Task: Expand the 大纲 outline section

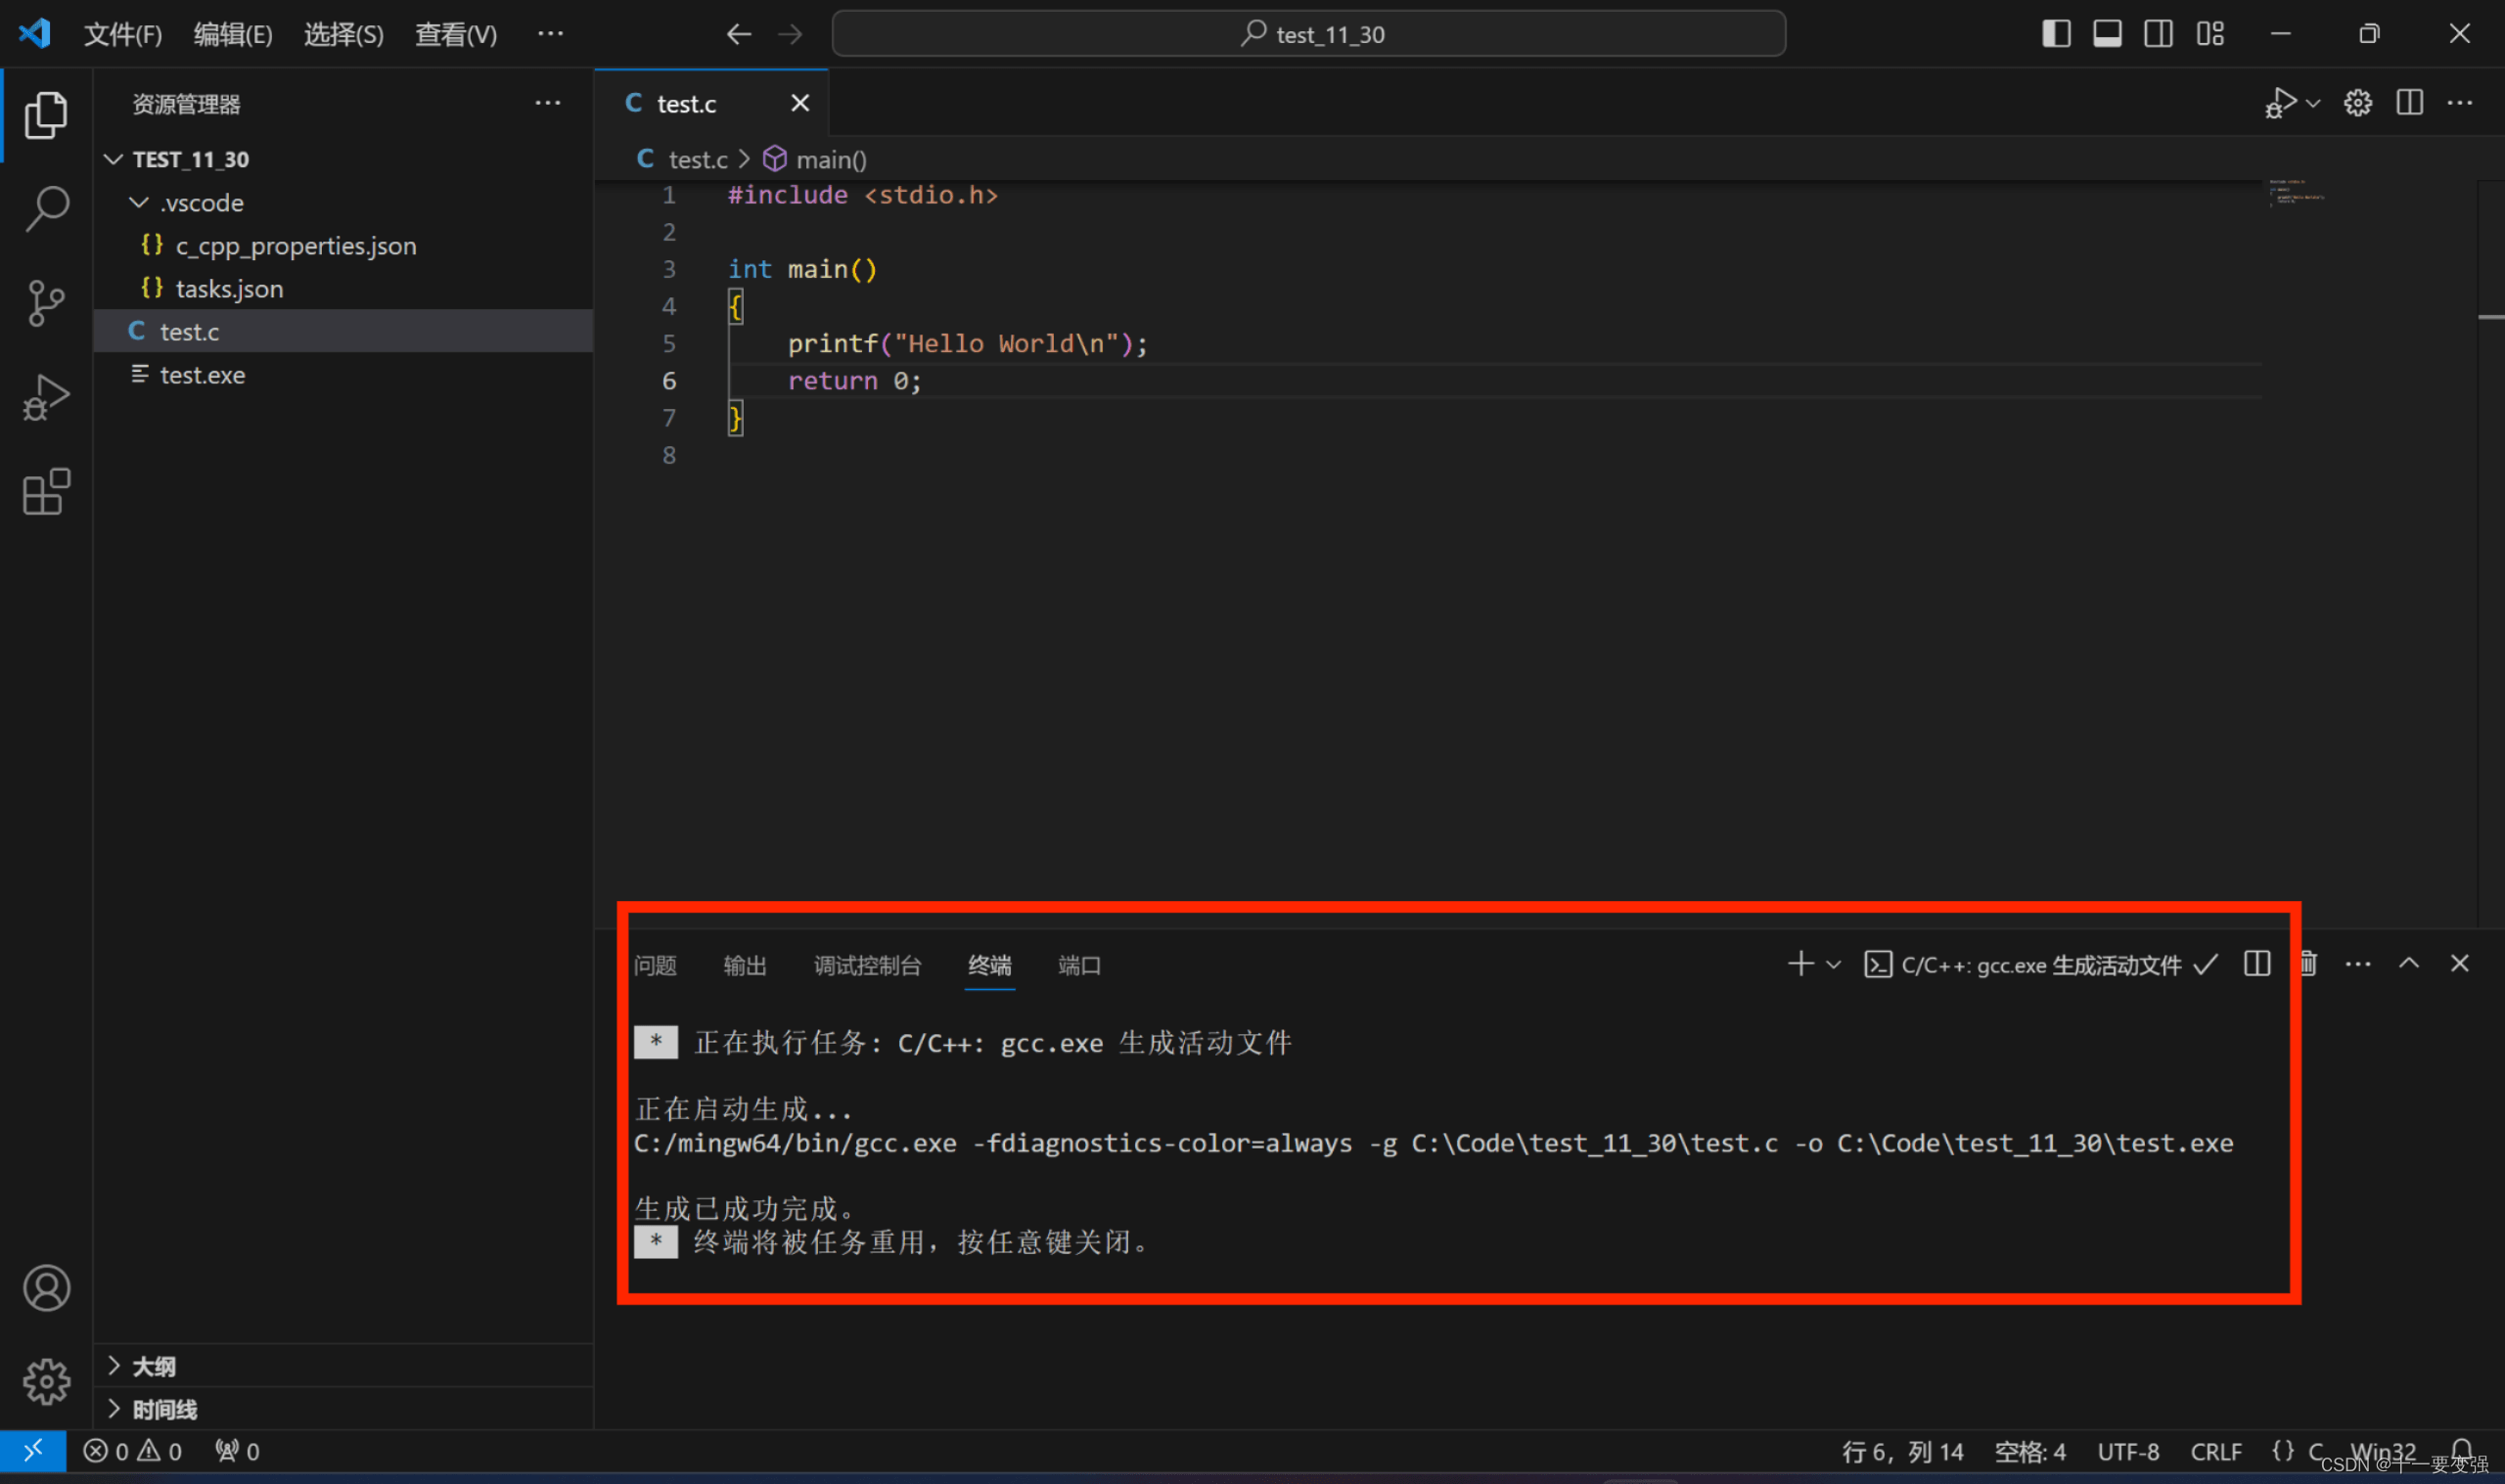Action: pyautogui.click(x=343, y=1366)
